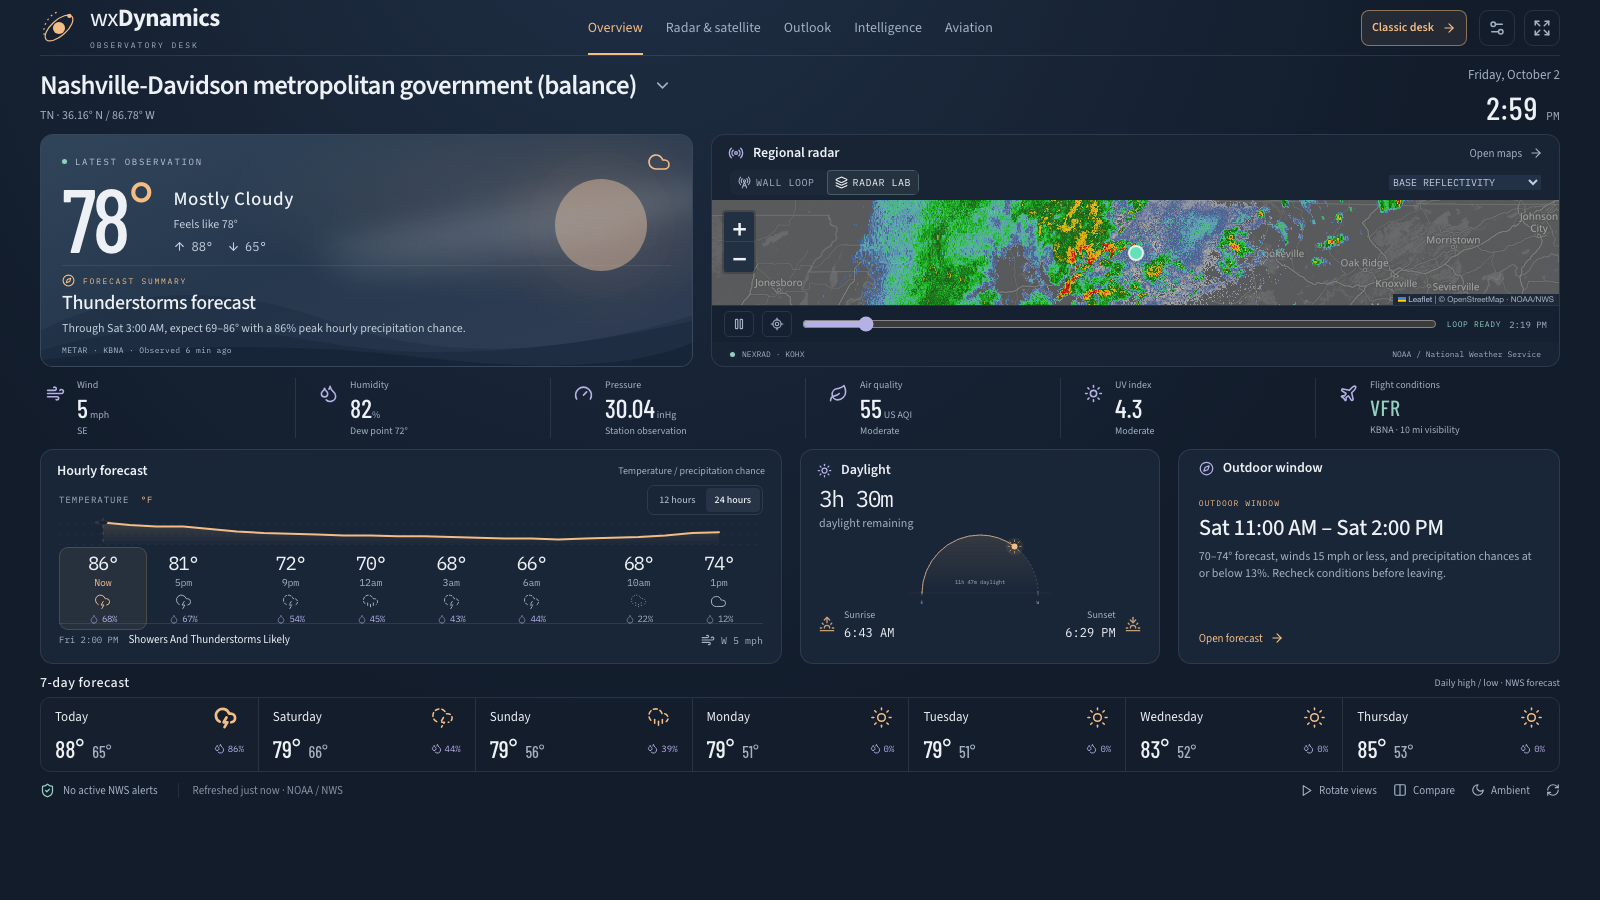Click the UV index sun icon
Image resolution: width=1600 pixels, height=900 pixels.
click(x=1093, y=393)
